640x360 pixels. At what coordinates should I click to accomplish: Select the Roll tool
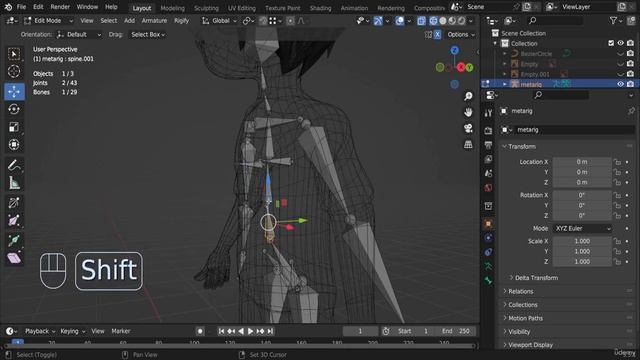(x=14, y=203)
